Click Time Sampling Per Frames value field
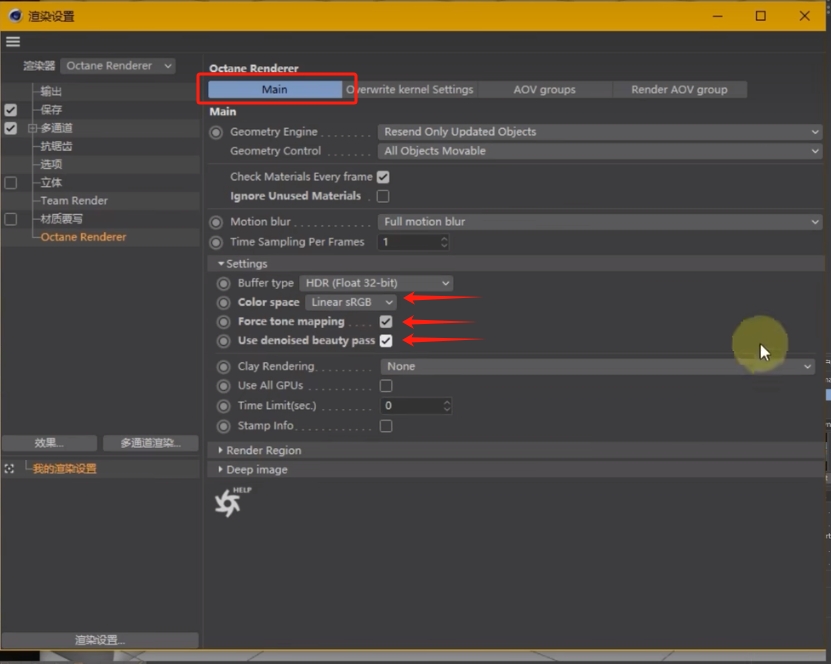This screenshot has width=831, height=664. pyautogui.click(x=408, y=242)
